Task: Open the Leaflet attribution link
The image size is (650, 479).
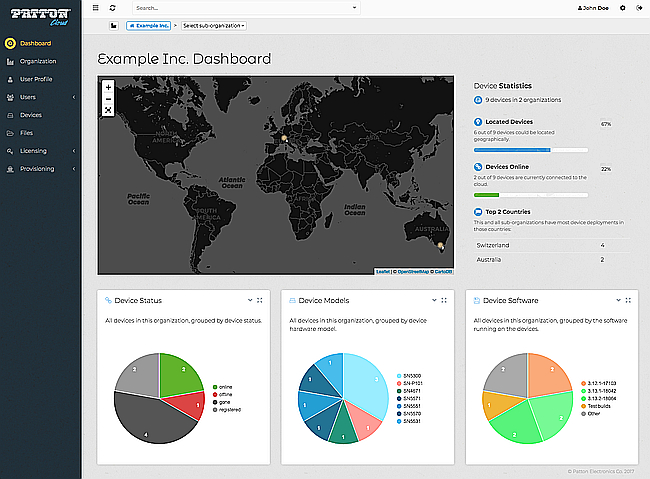Action: pos(383,272)
